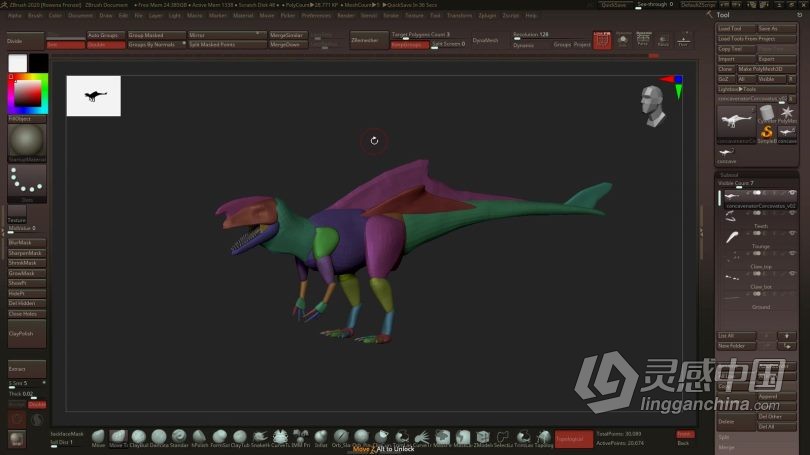Expand the Split section
The height and width of the screenshot is (455, 810).
point(724,437)
